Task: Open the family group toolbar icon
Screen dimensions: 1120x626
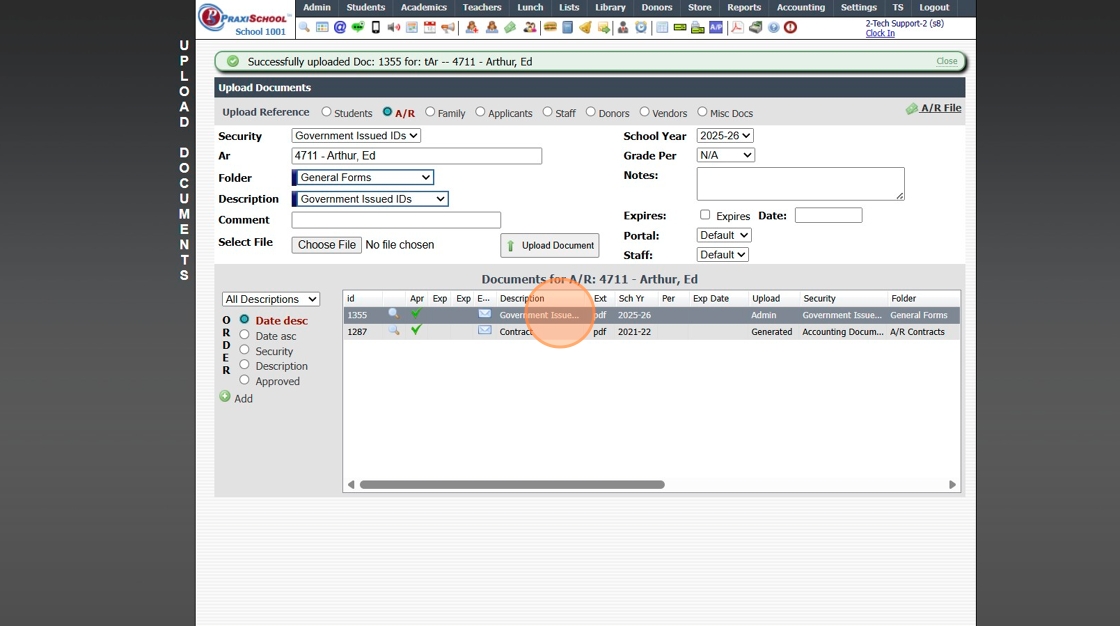Action: pos(529,27)
